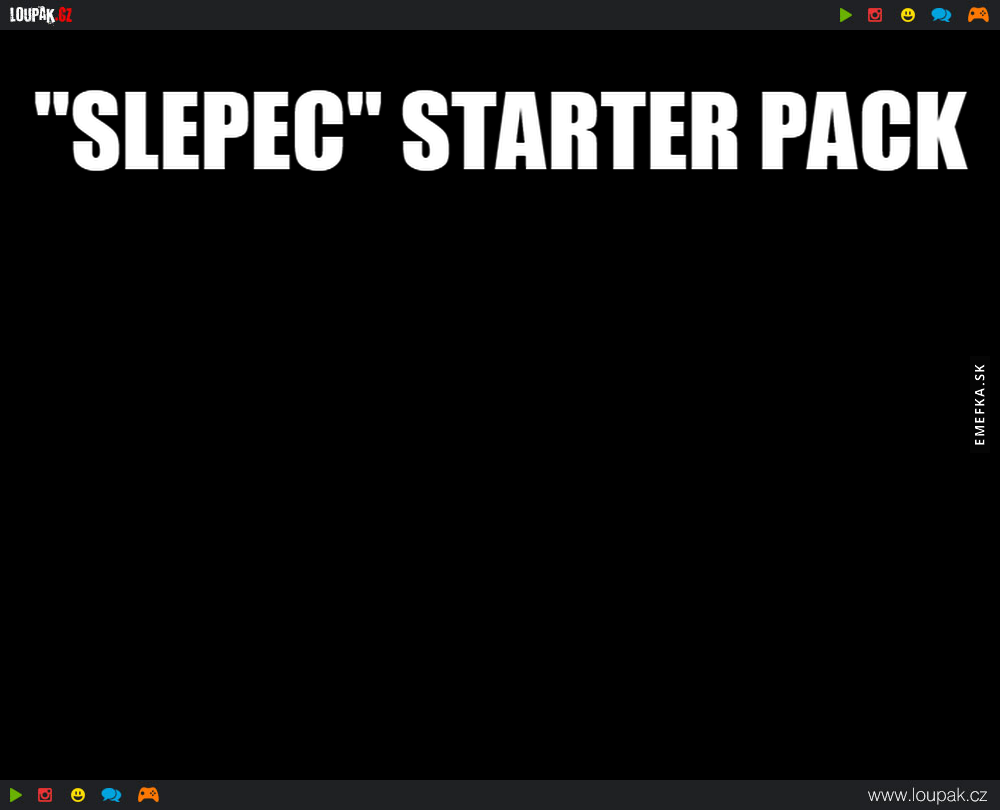Click the green play icon in top header
The image size is (1000, 810).
click(x=846, y=15)
